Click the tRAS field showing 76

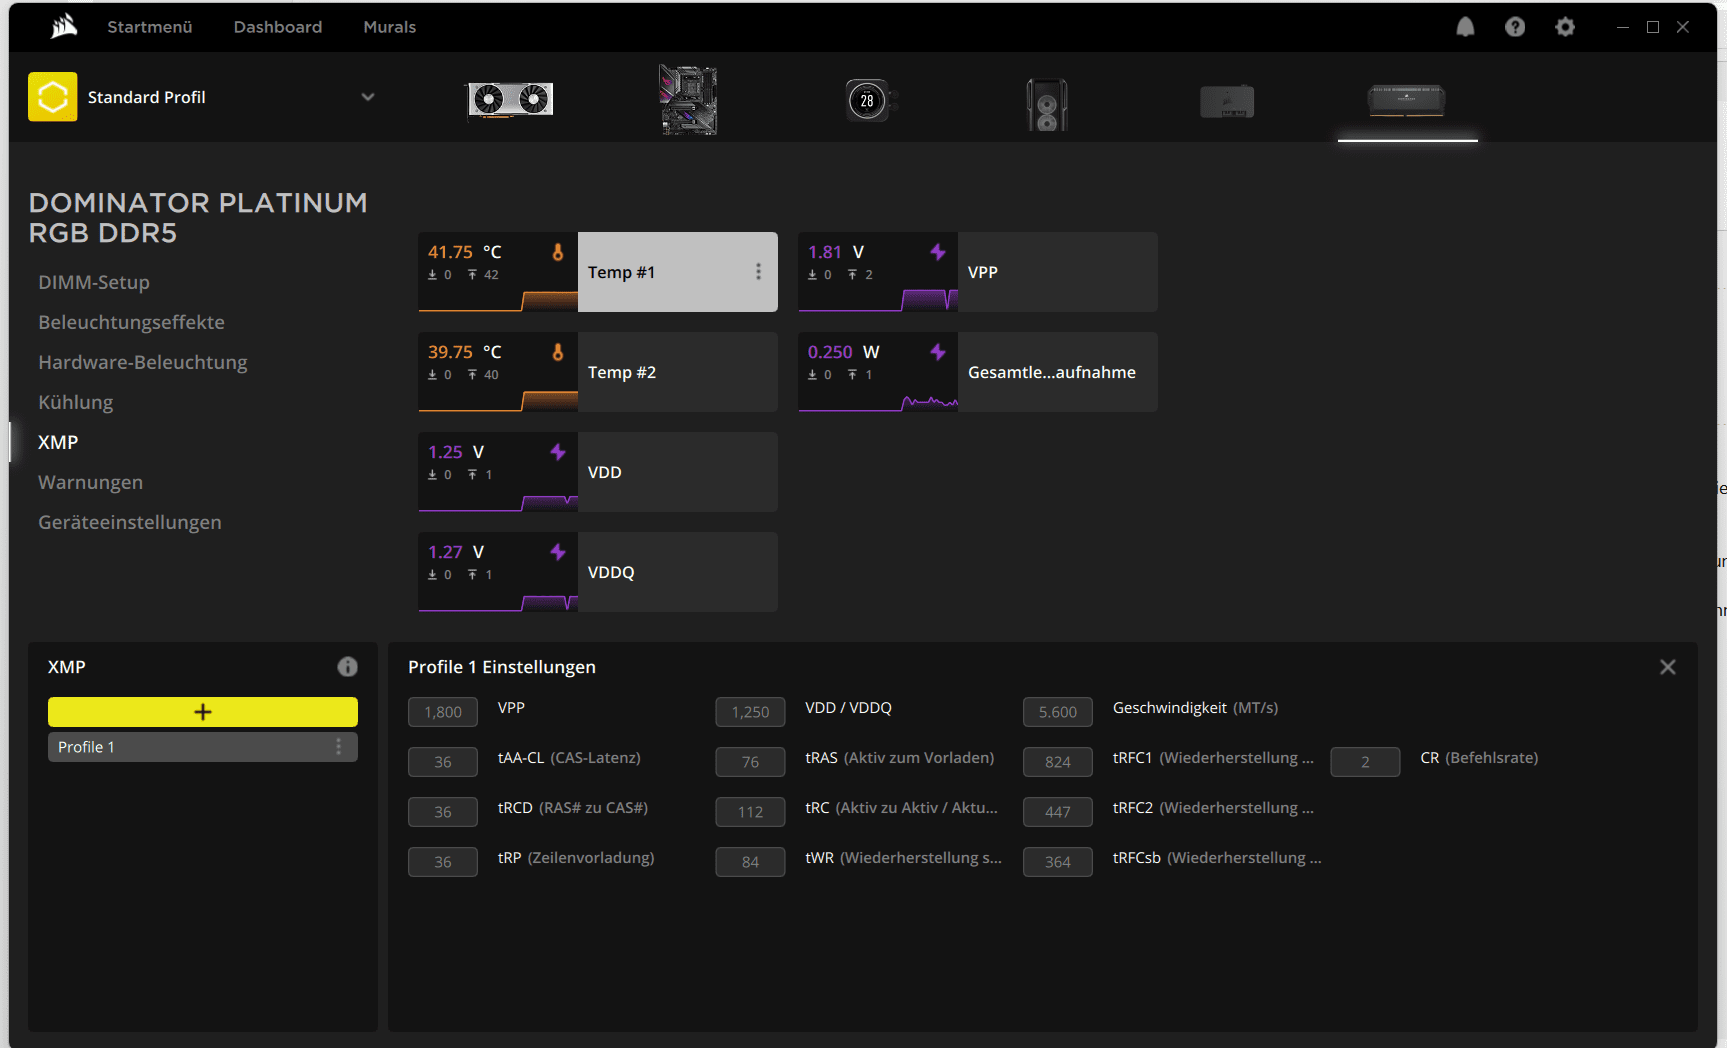750,762
